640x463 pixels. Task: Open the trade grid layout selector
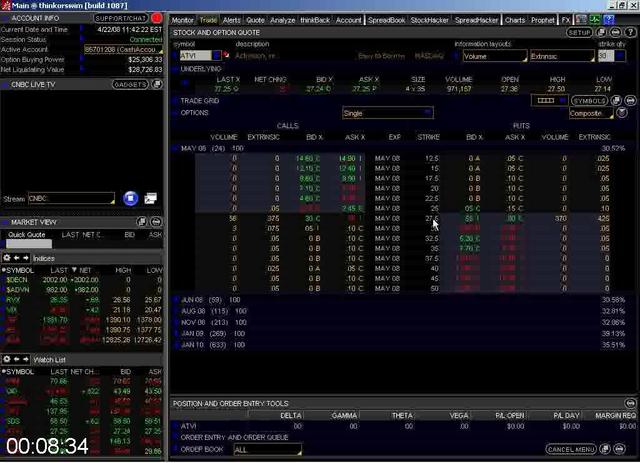point(549,100)
